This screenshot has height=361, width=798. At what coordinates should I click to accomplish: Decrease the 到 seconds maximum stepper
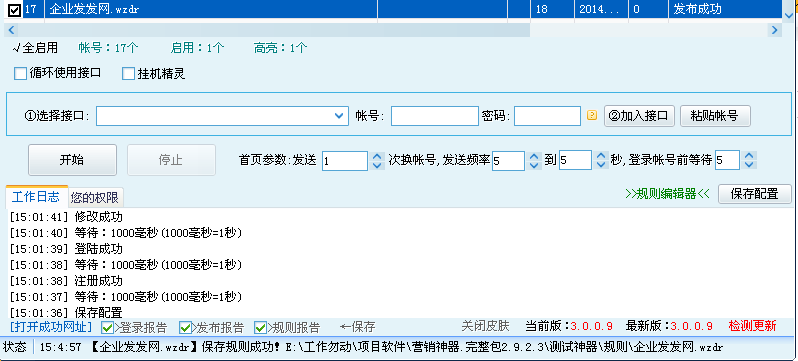601,165
